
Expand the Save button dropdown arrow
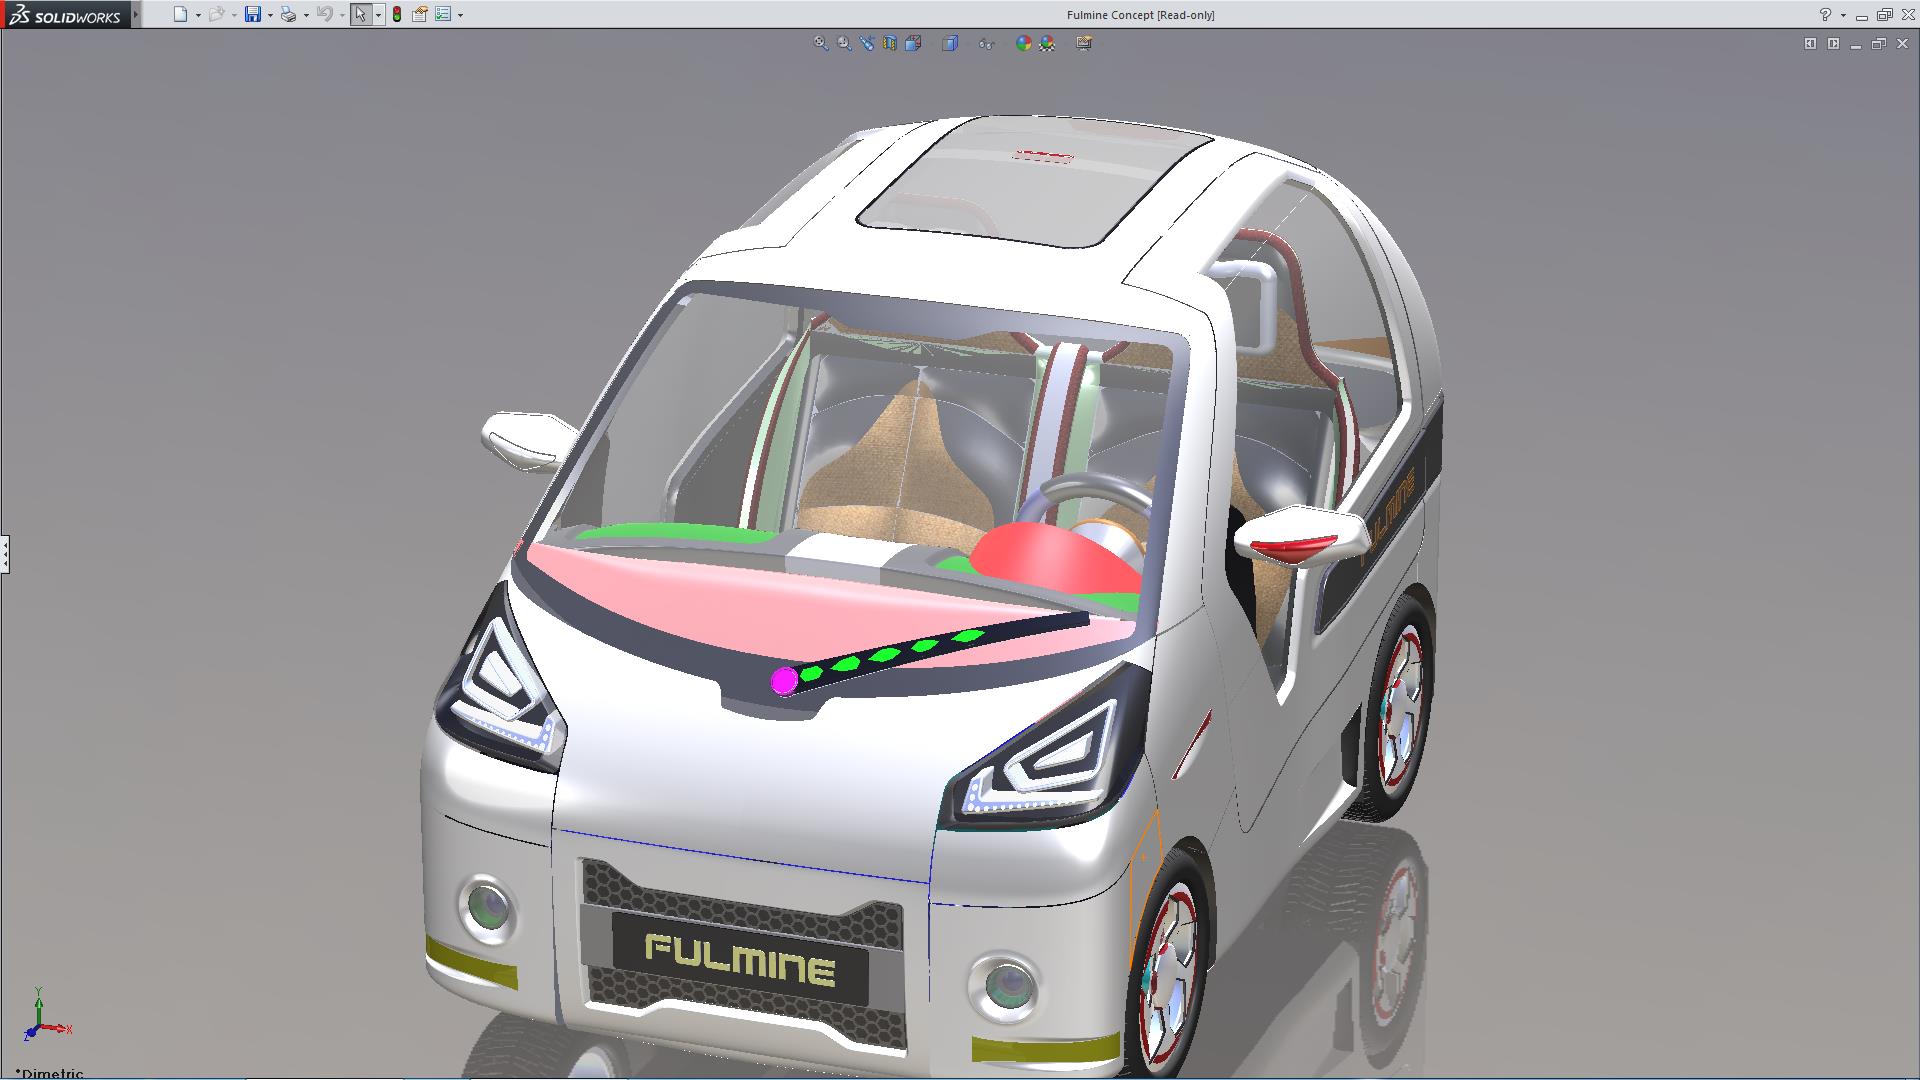pyautogui.click(x=270, y=15)
